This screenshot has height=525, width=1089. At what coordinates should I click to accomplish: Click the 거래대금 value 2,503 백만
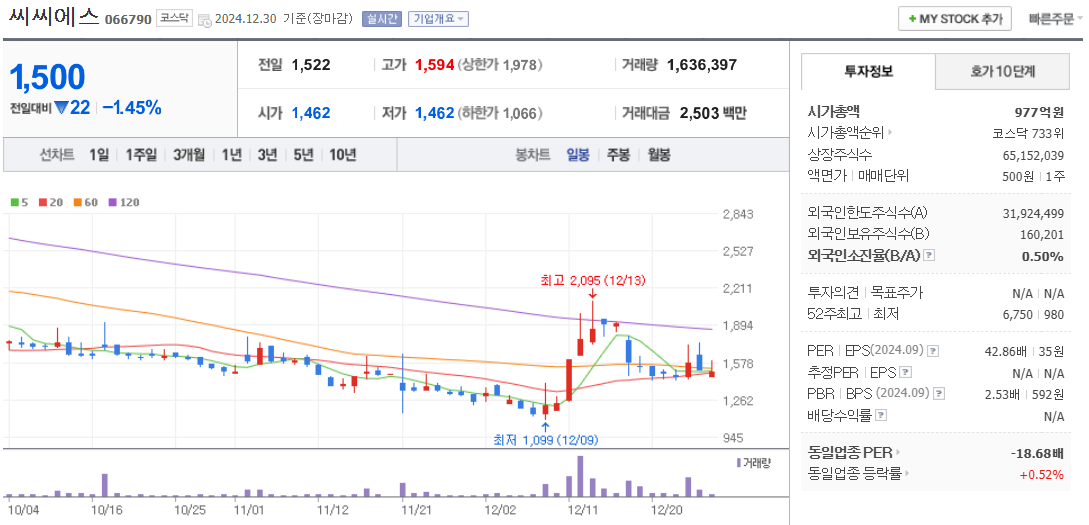pyautogui.click(x=713, y=113)
